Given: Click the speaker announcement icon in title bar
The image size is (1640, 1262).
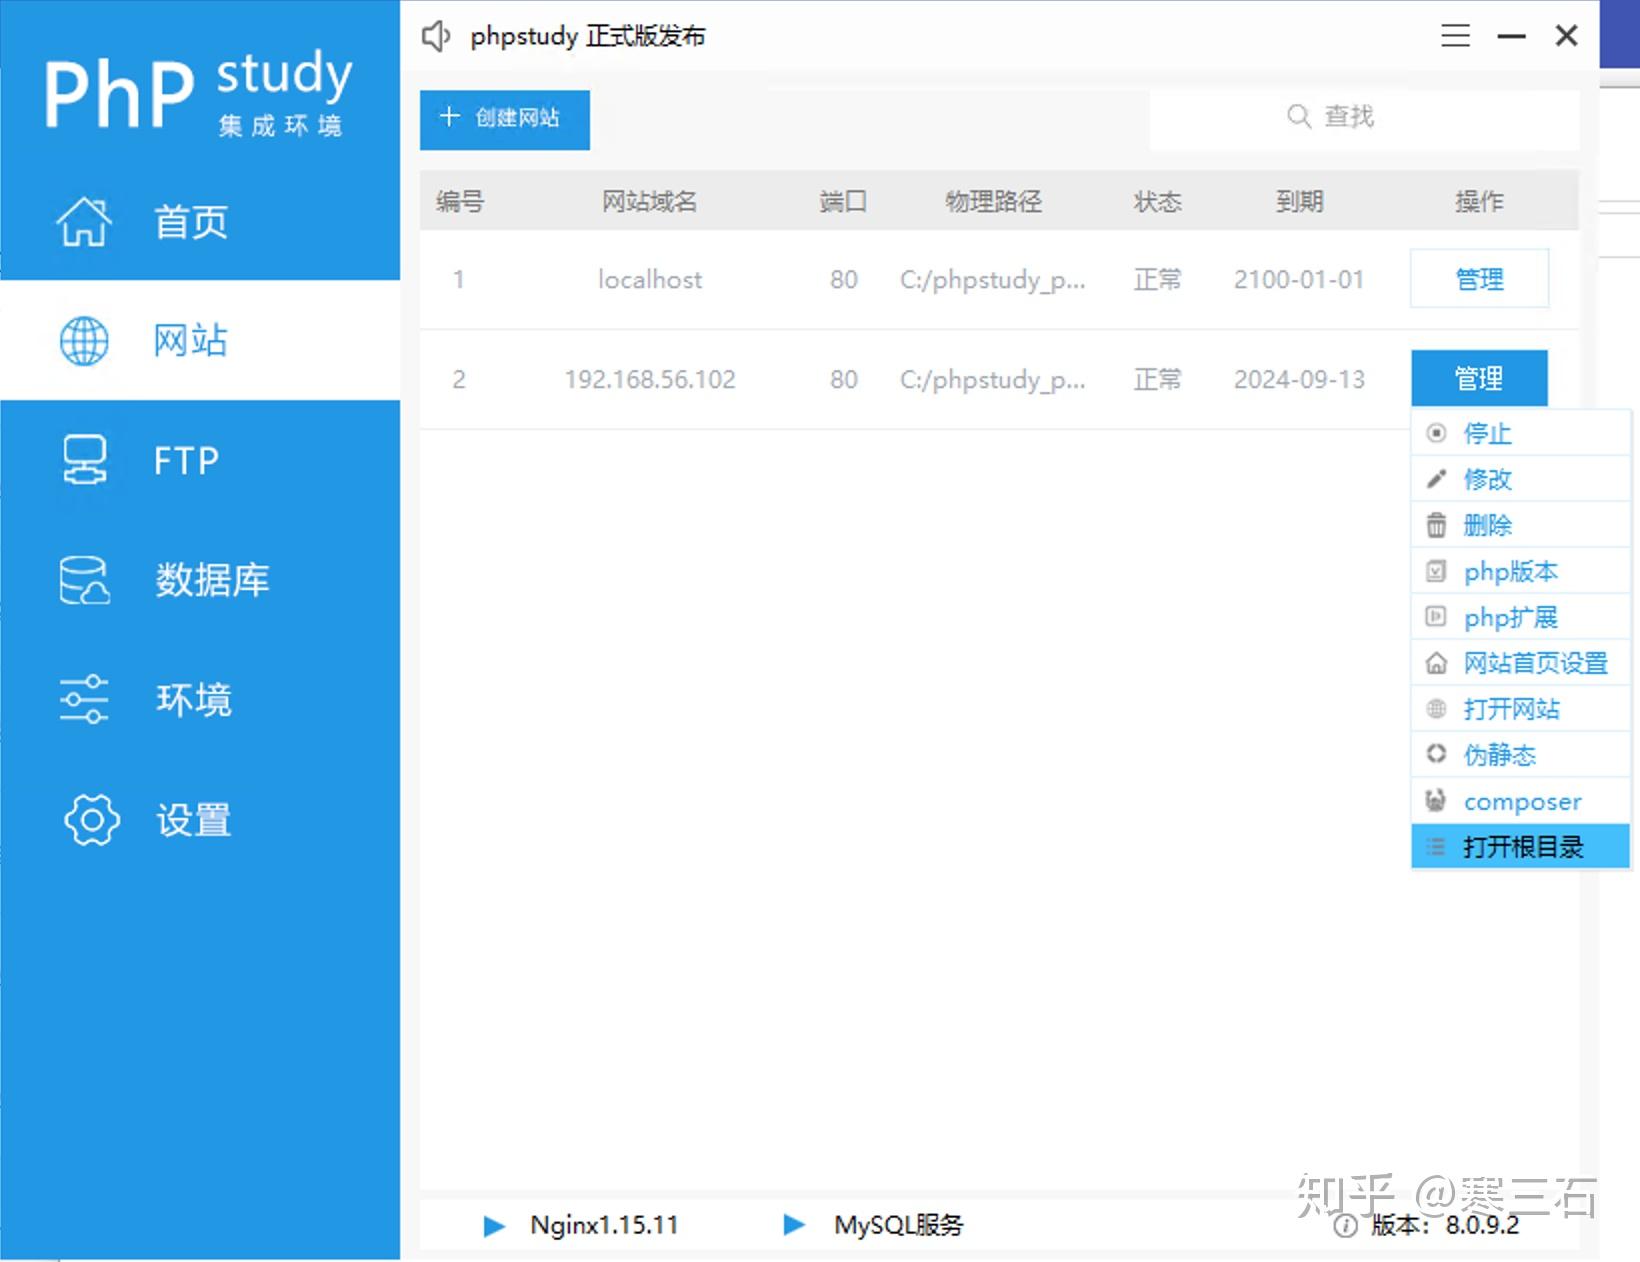Looking at the screenshot, I should [436, 35].
